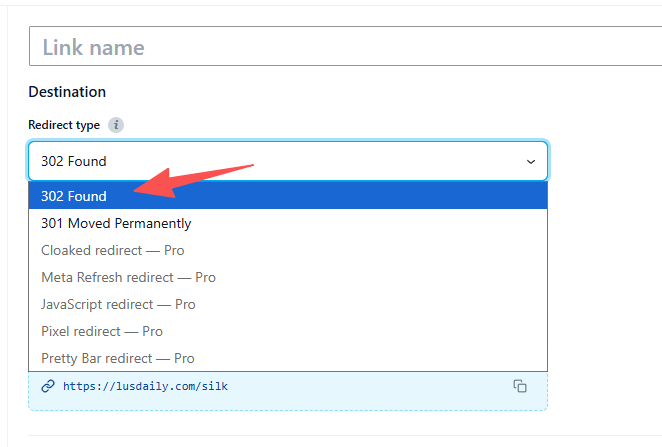Click the dashed light-blue pretty link box

point(288,390)
